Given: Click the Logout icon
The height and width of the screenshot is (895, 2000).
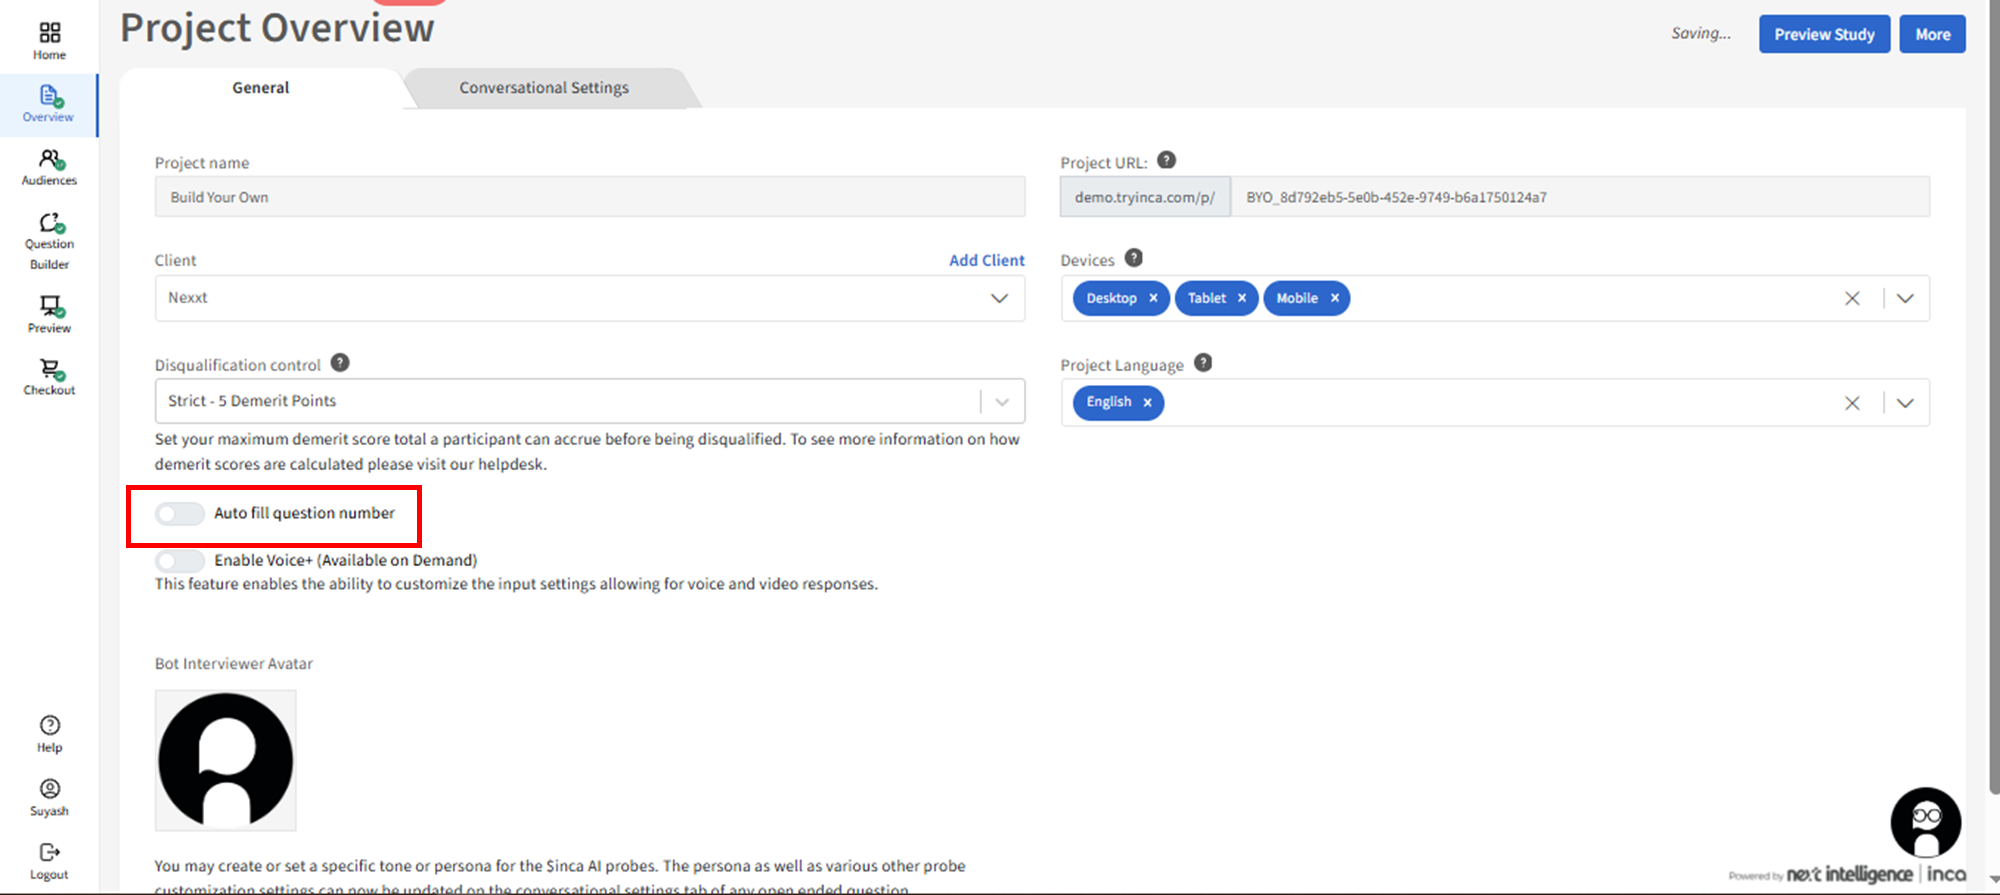Looking at the screenshot, I should (49, 852).
